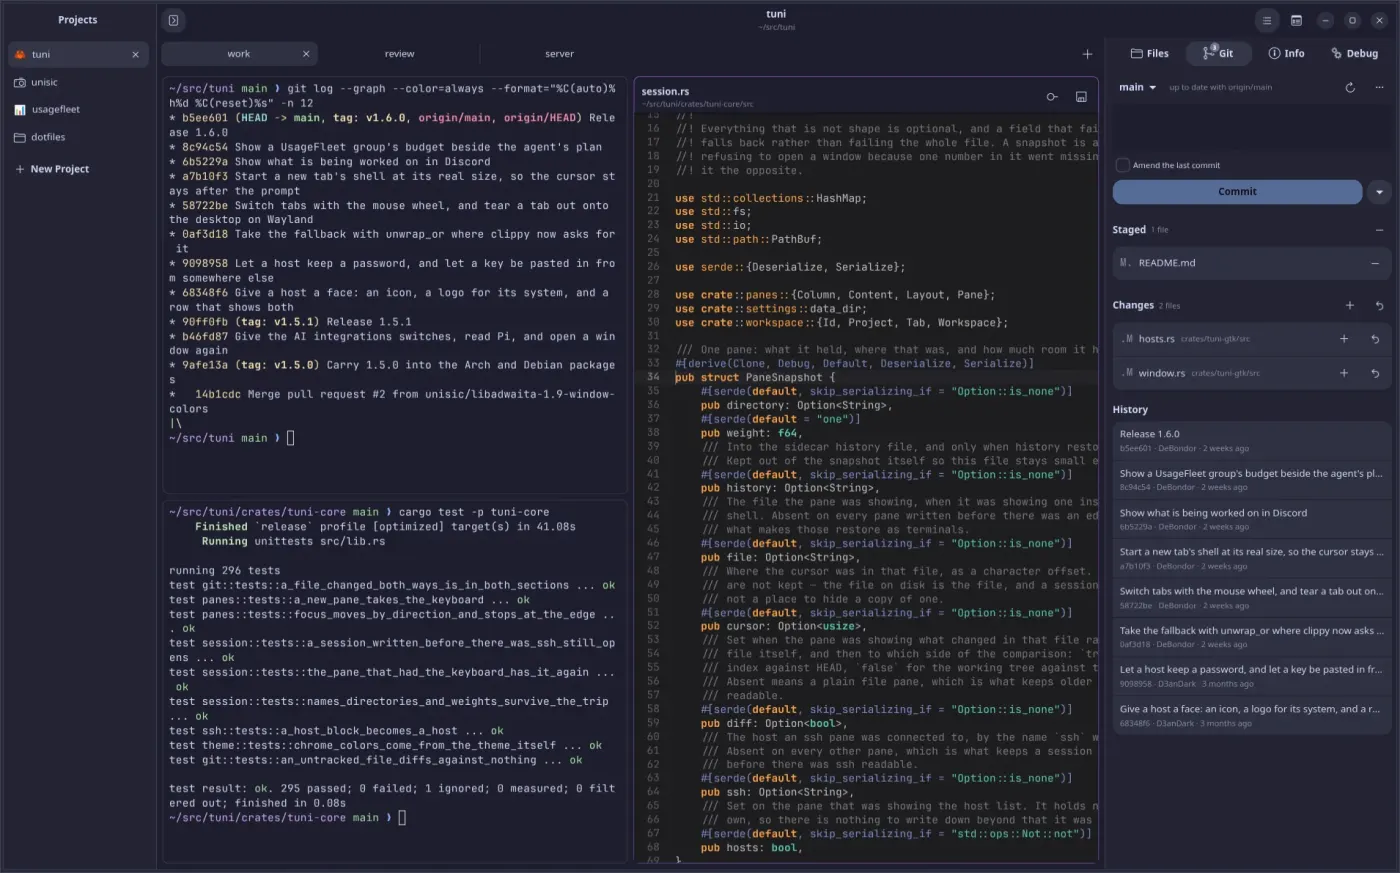Open the Info panel tab
This screenshot has height=873, width=1400.
tap(1286, 54)
